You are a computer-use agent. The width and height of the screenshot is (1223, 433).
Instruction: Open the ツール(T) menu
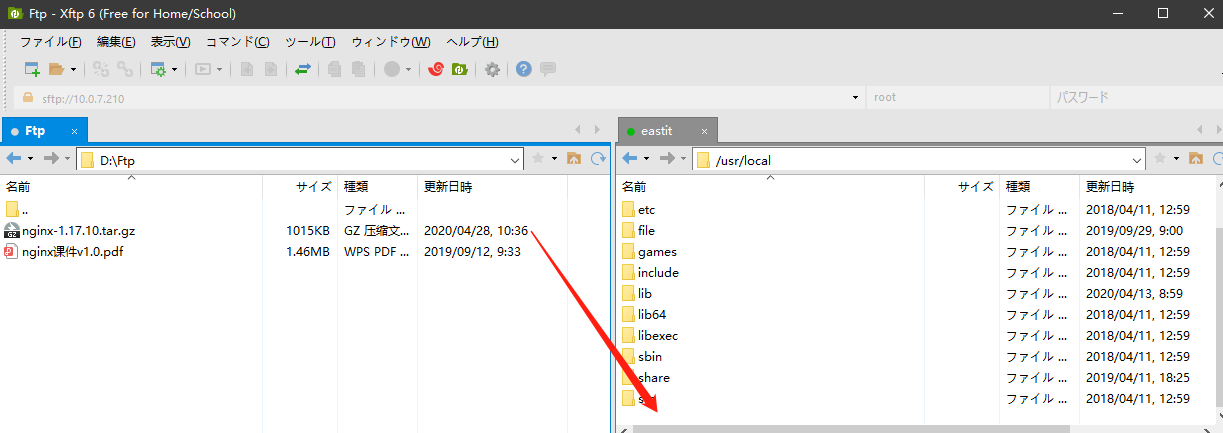310,42
